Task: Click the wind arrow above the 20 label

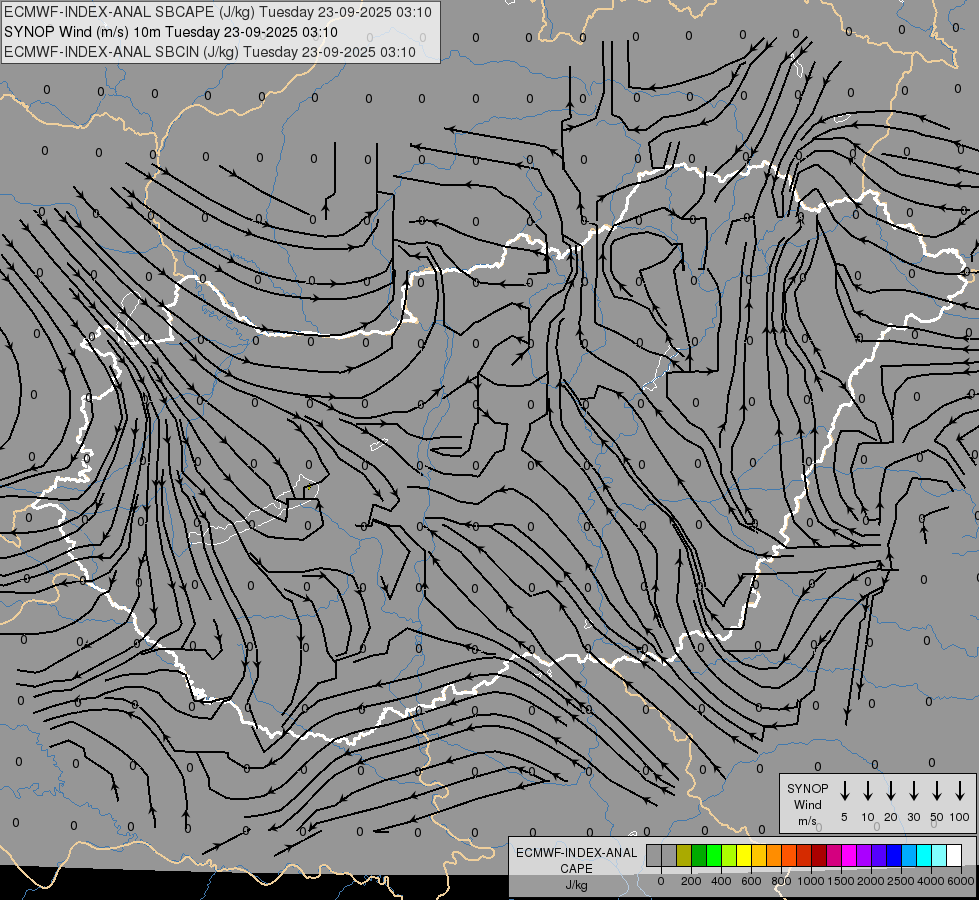Action: pyautogui.click(x=890, y=791)
